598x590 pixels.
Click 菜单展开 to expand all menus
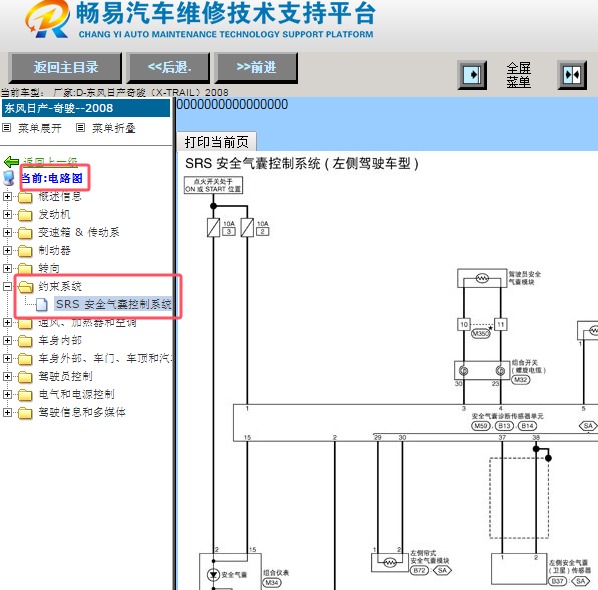pyautogui.click(x=39, y=128)
